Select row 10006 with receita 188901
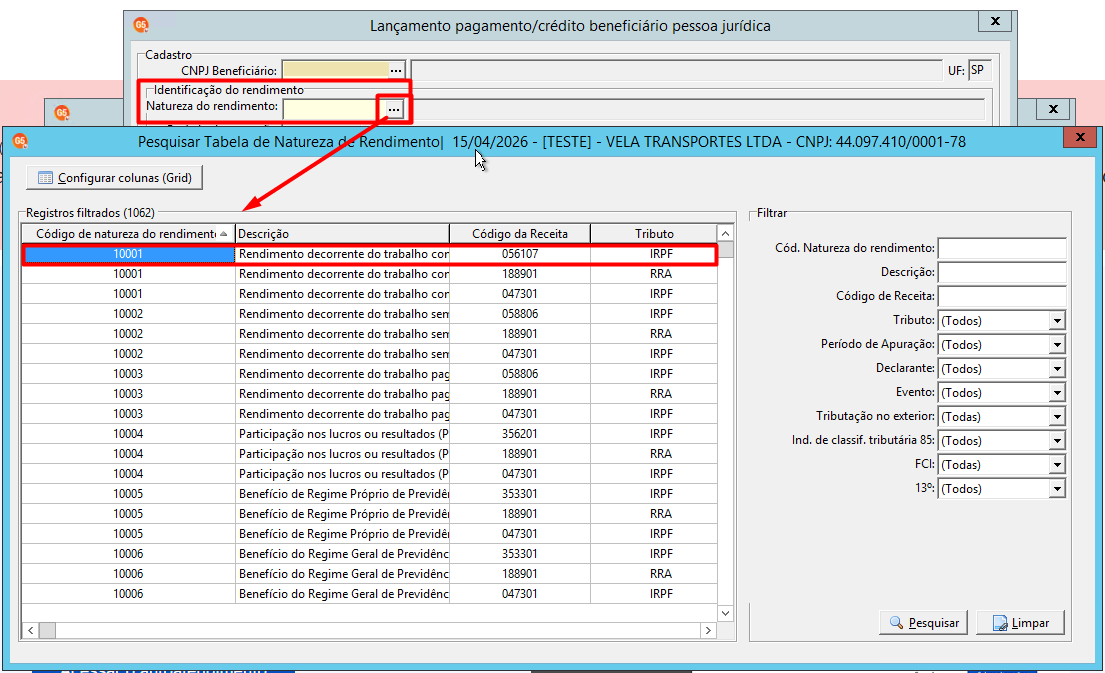 click(x=369, y=574)
